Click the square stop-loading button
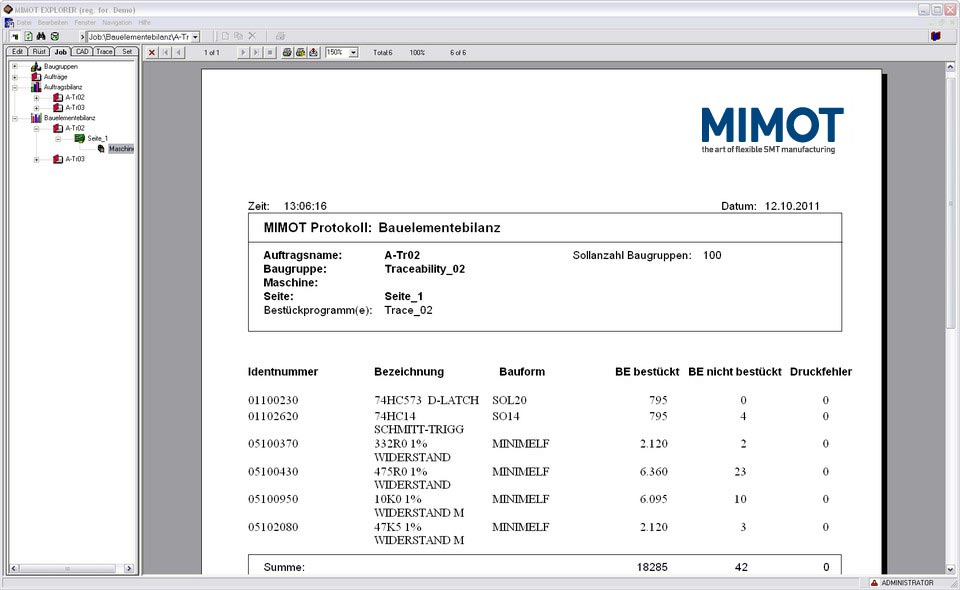The width and height of the screenshot is (960, 590). [270, 53]
